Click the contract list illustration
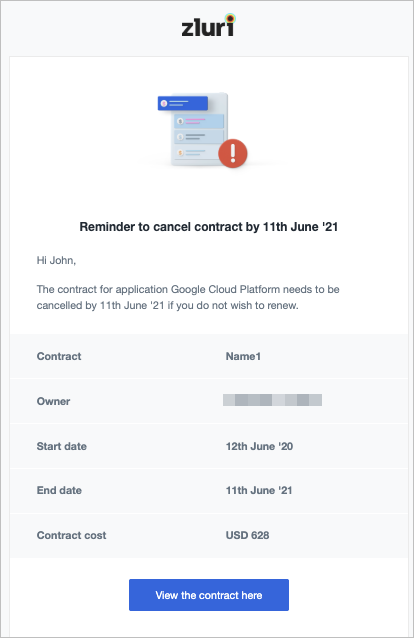Screen dimensions: 414x638 point(202,130)
